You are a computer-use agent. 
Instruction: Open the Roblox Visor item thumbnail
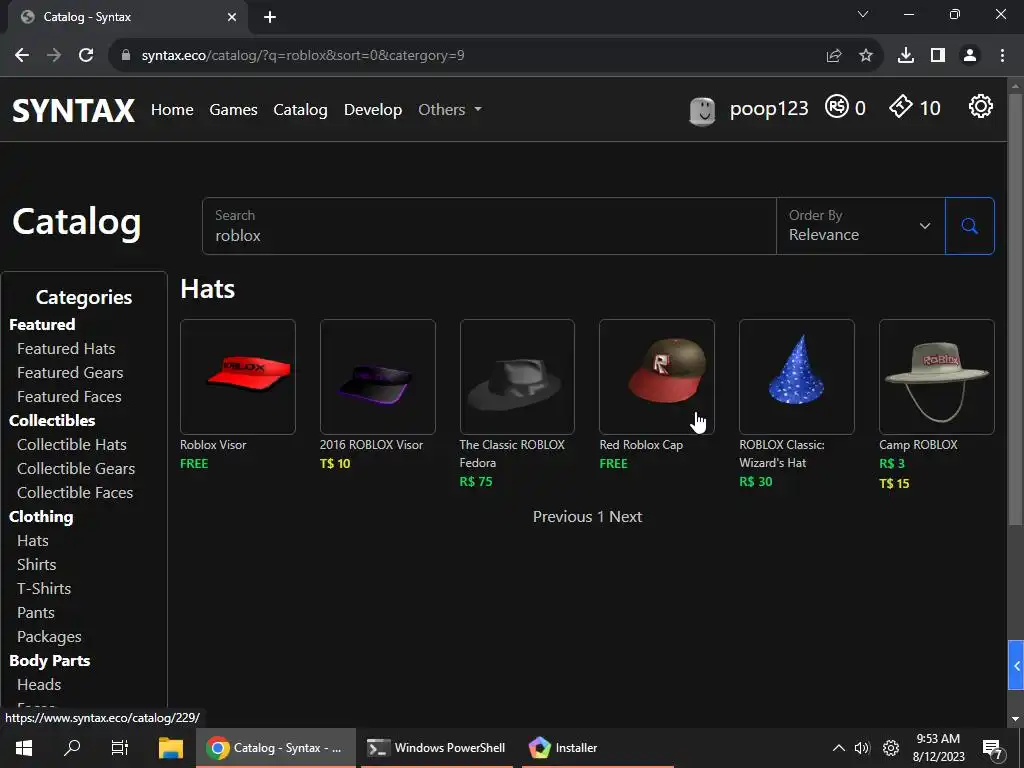click(238, 377)
